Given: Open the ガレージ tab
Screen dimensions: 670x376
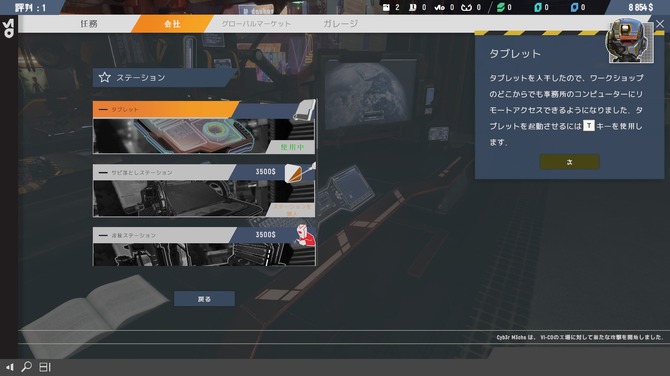Looking at the screenshot, I should coord(340,24).
